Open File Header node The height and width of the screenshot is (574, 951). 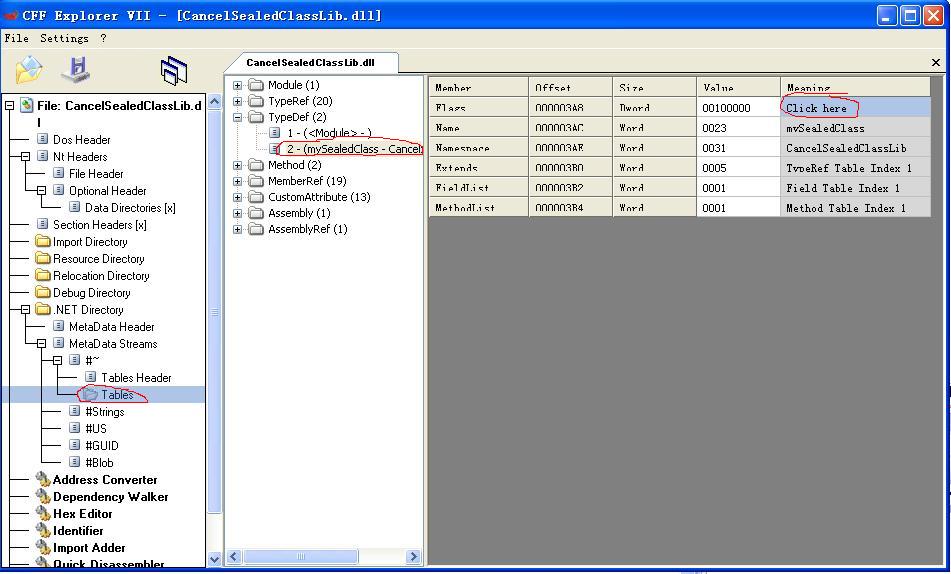point(96,174)
